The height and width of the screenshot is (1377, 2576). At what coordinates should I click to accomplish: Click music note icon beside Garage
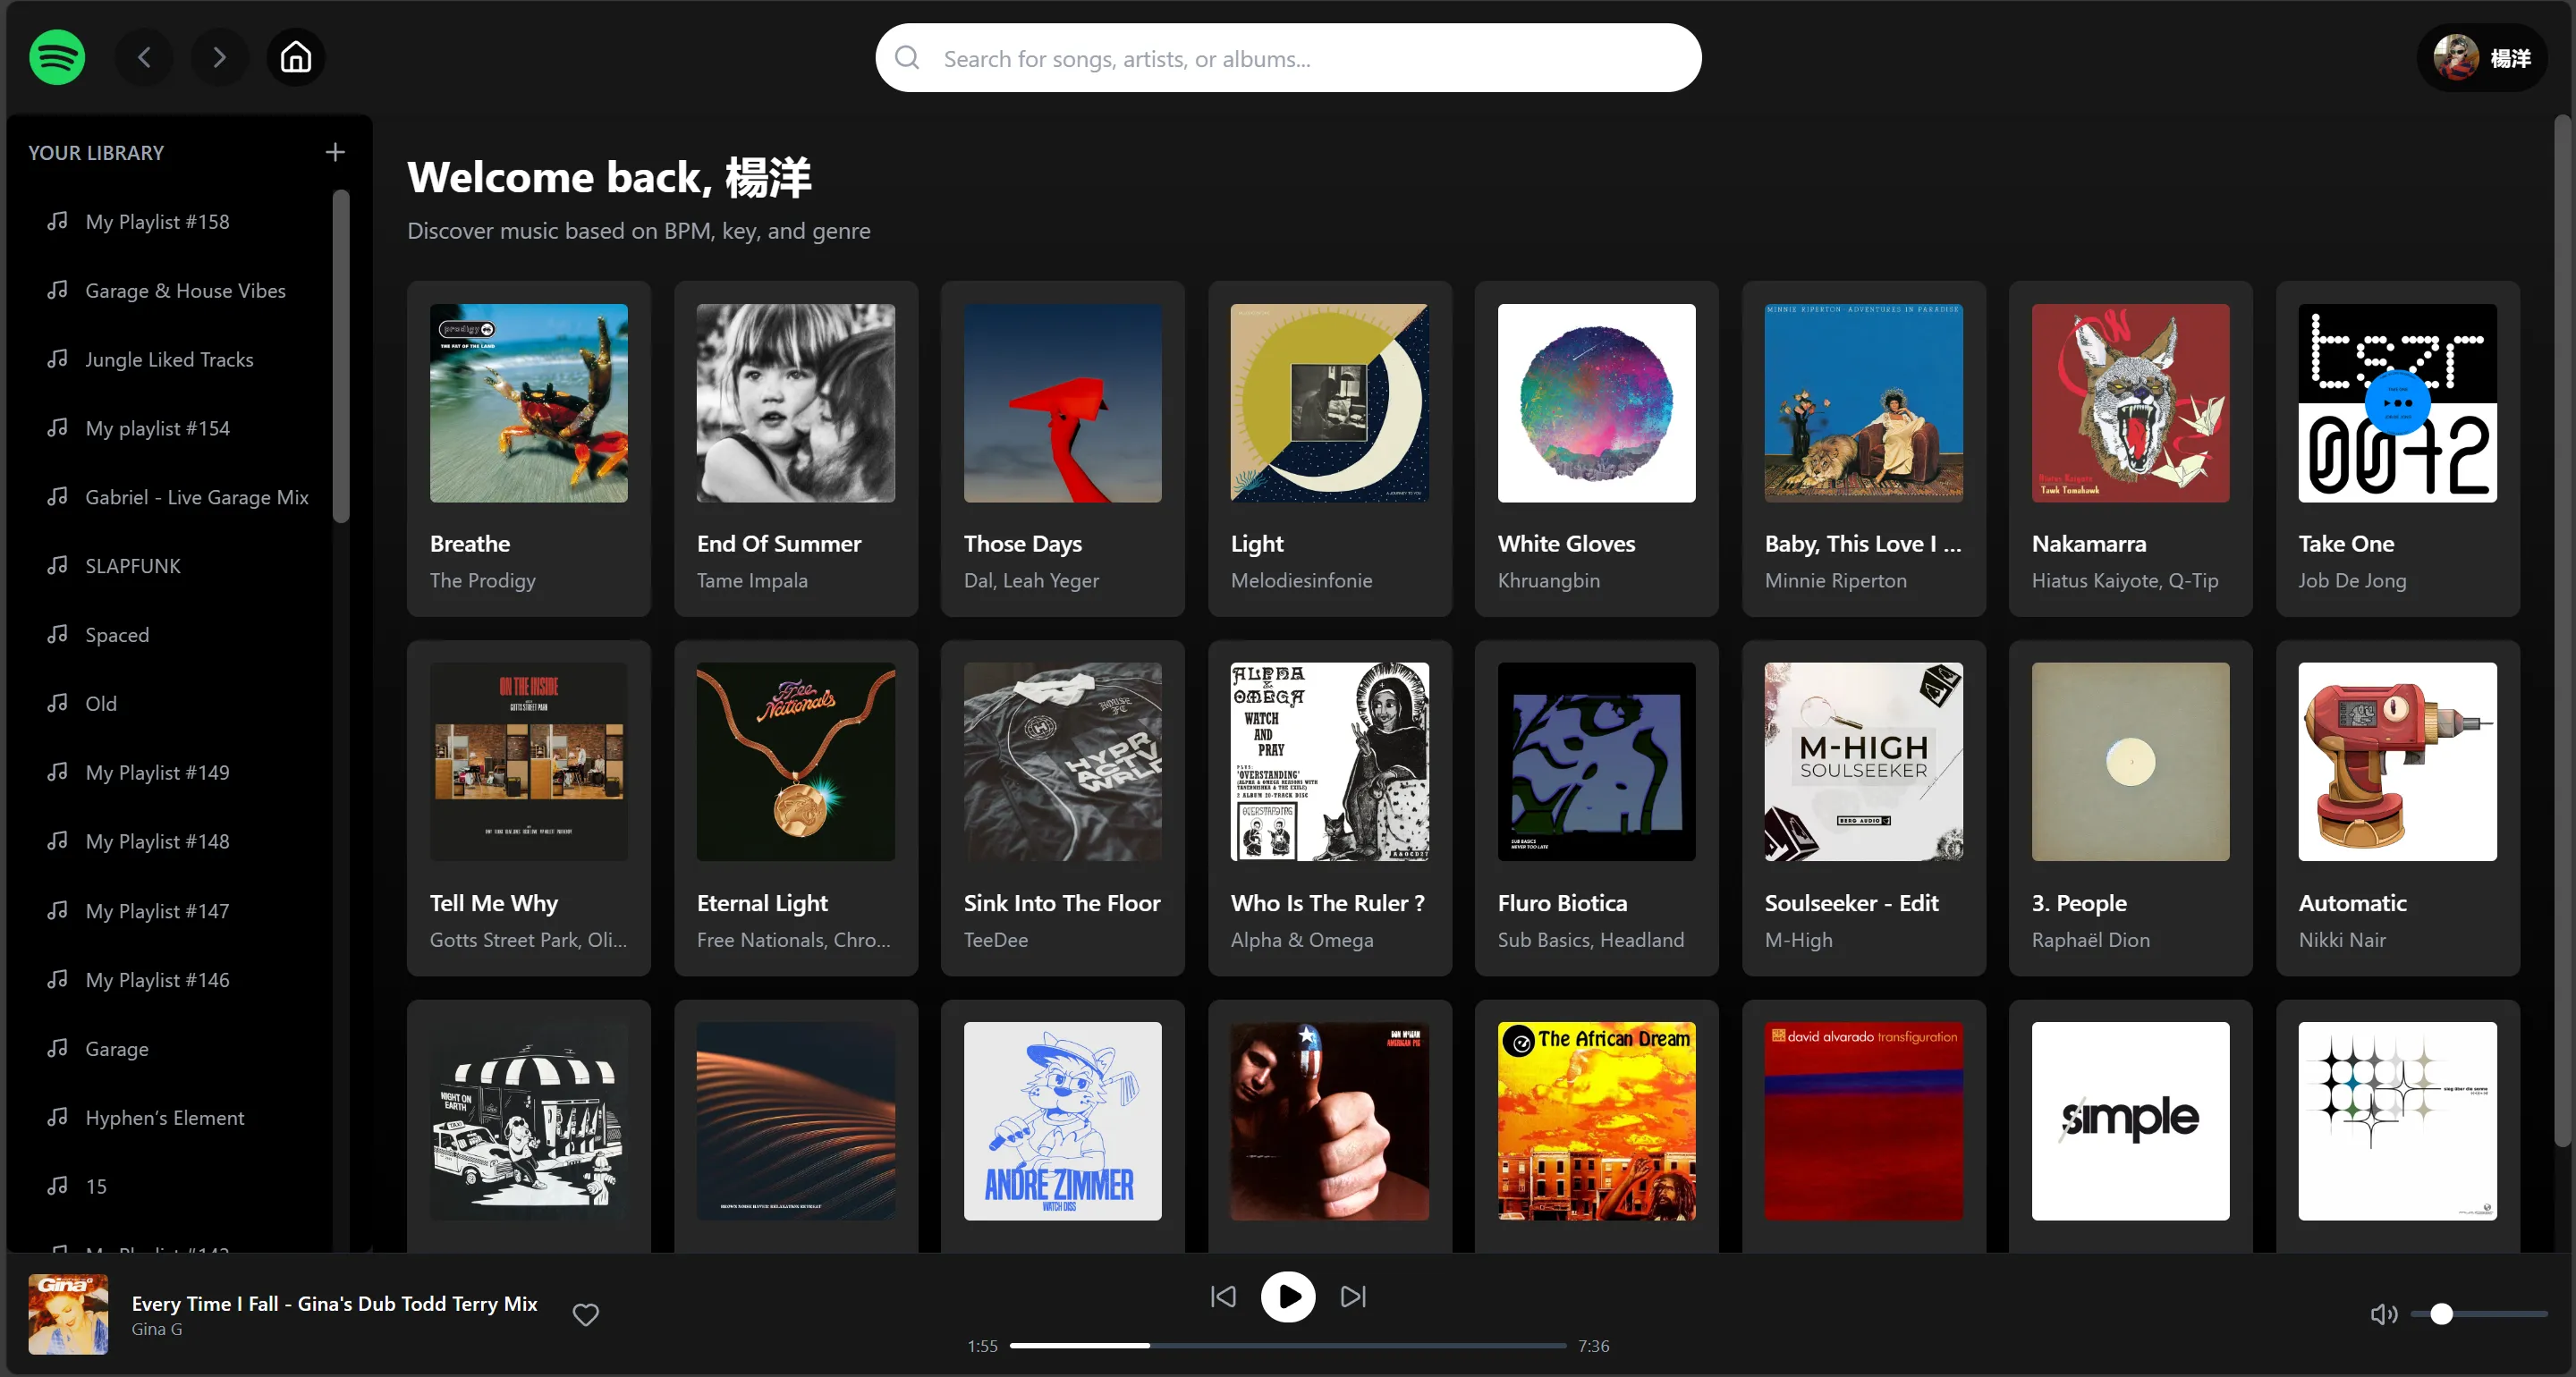point(58,1048)
